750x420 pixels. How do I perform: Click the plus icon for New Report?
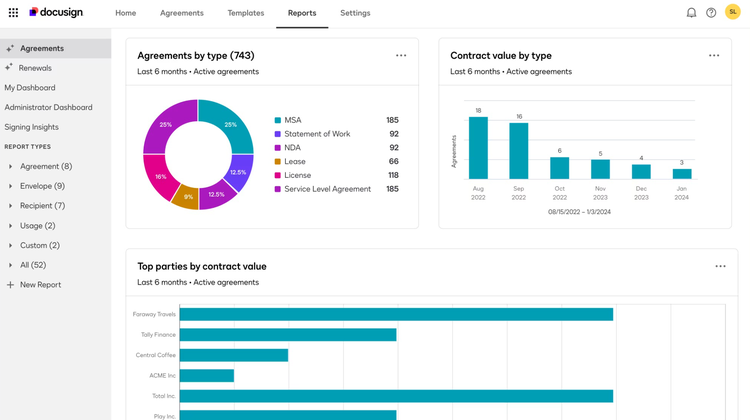pyautogui.click(x=10, y=285)
